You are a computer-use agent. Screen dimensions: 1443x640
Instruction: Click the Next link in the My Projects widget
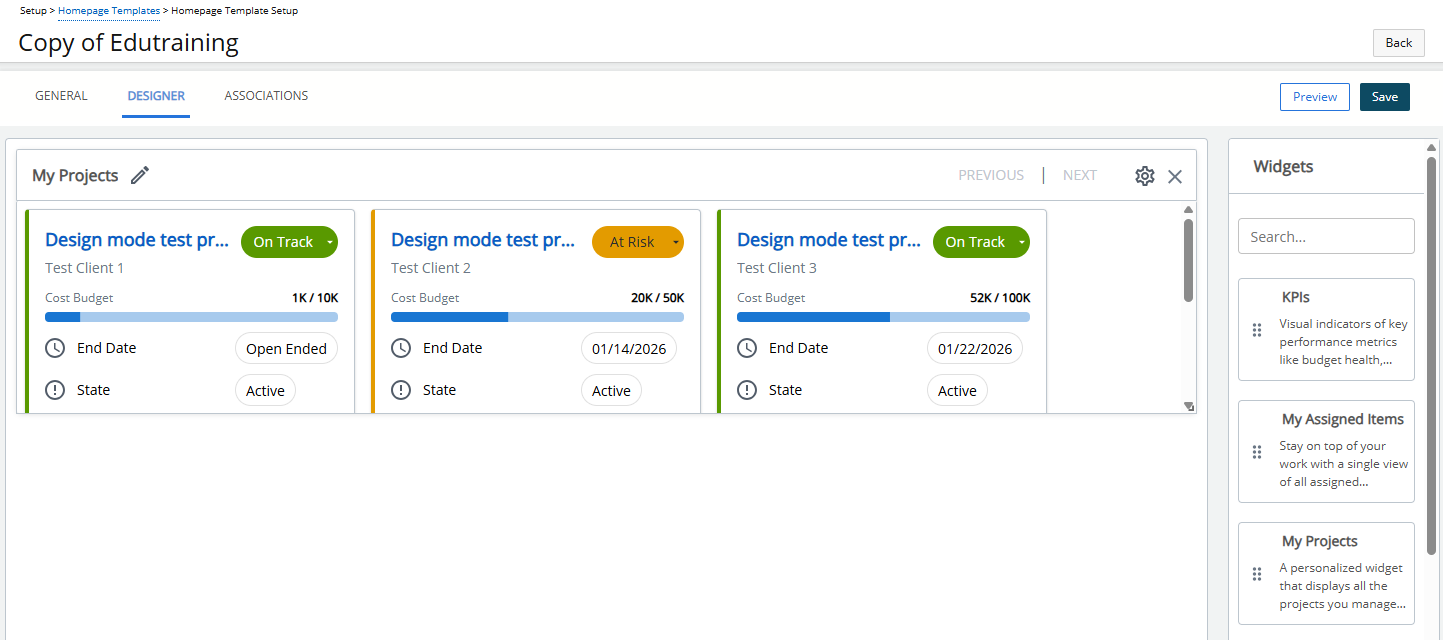pos(1079,174)
